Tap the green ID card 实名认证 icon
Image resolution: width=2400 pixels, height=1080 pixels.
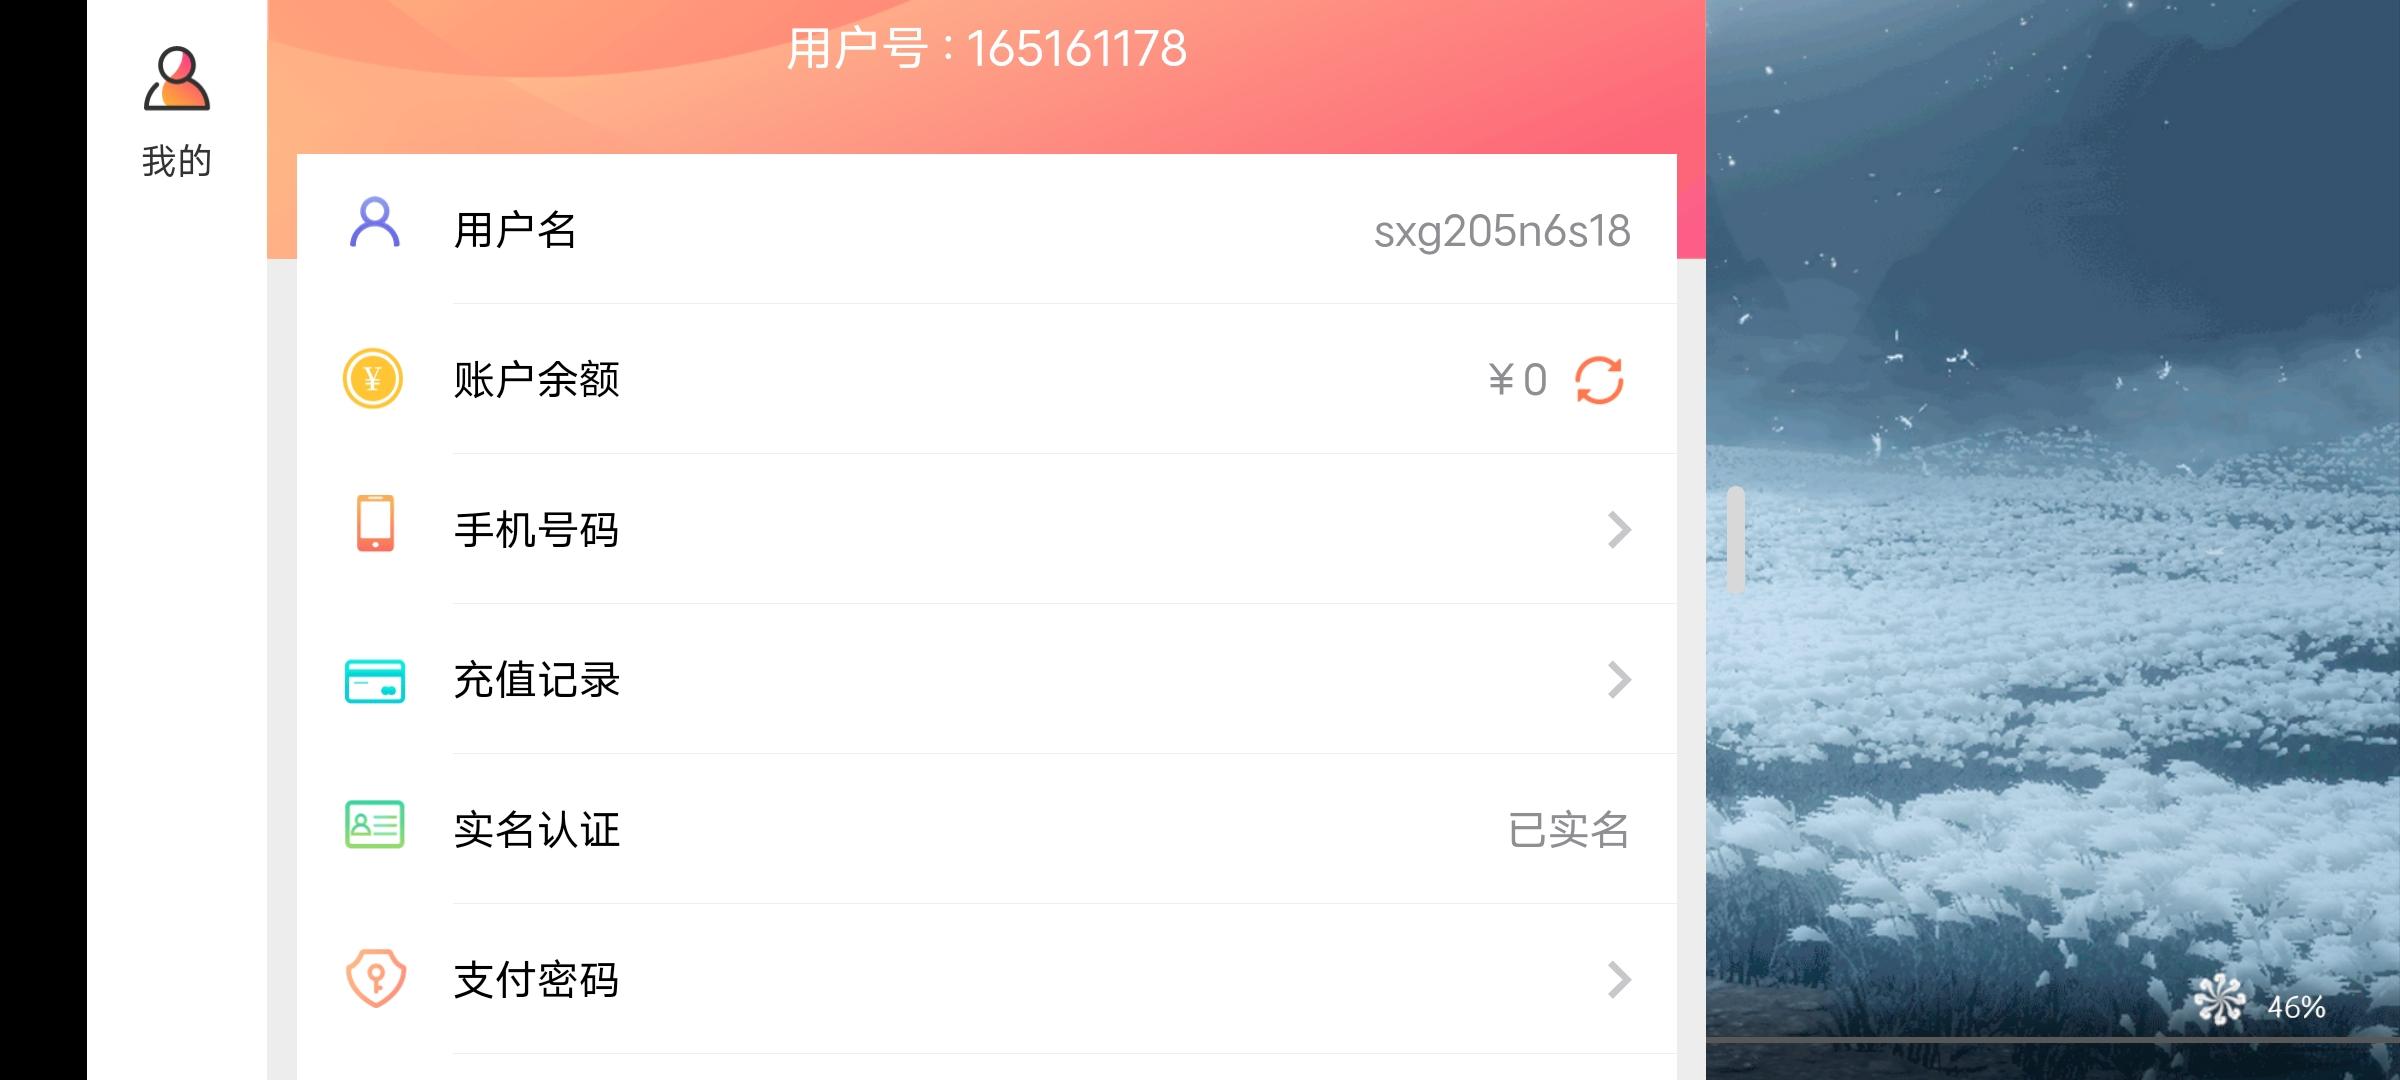[374, 825]
